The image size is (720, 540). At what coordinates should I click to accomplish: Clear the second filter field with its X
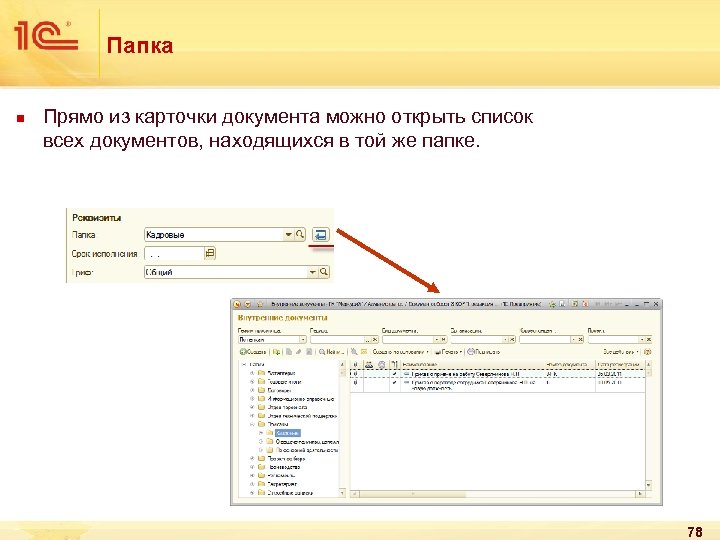tap(375, 340)
